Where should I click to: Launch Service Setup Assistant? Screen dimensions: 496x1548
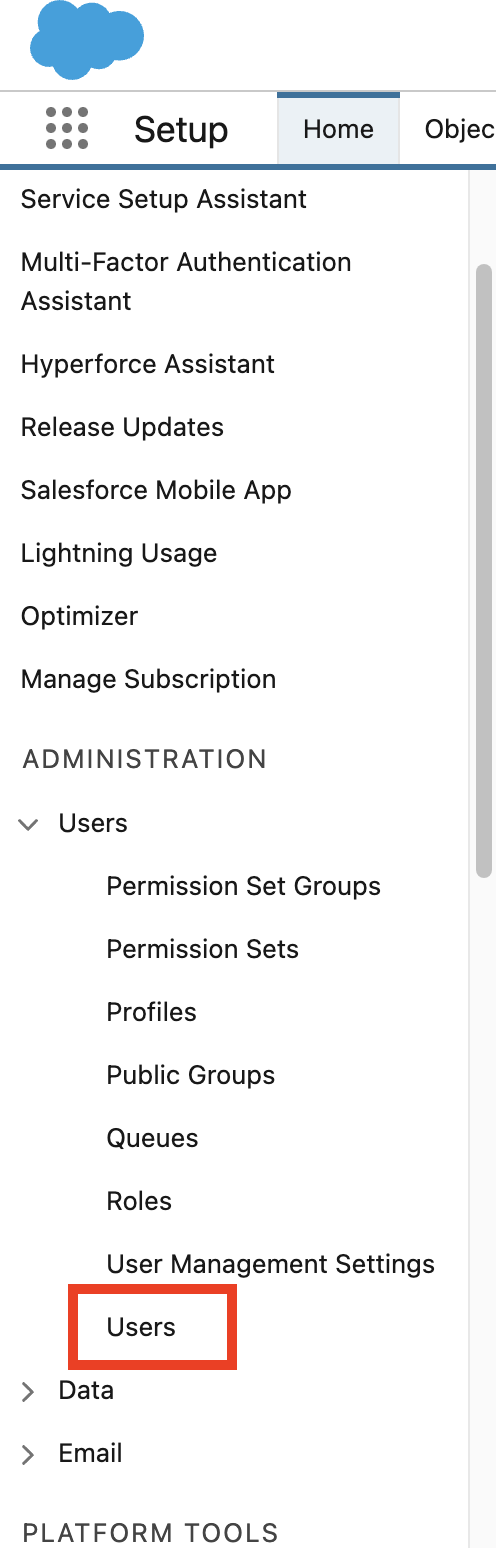coord(164,199)
